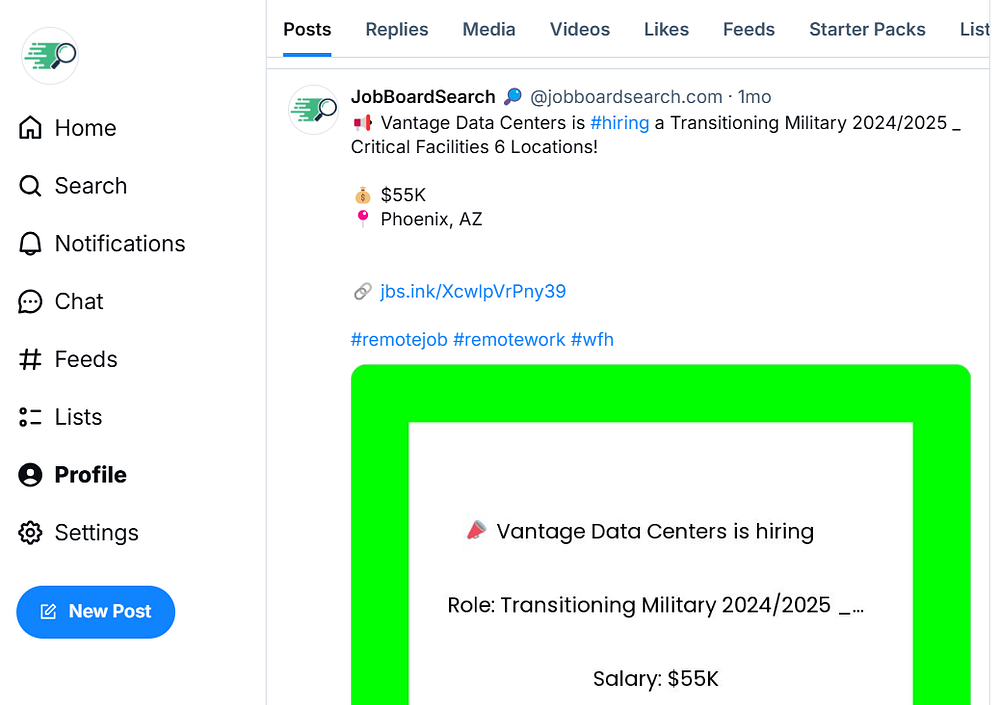Open the Lists label in sidebar
Image resolution: width=1000 pixels, height=705 pixels.
(78, 417)
